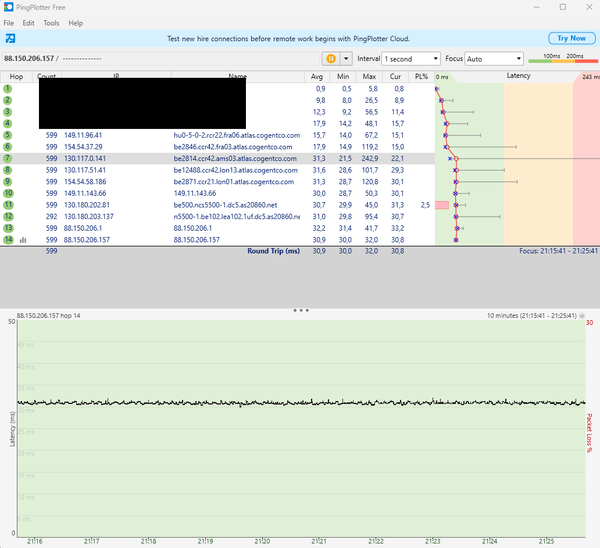The image size is (600, 548).
Task: Open the Edit menu
Action: (28, 23)
